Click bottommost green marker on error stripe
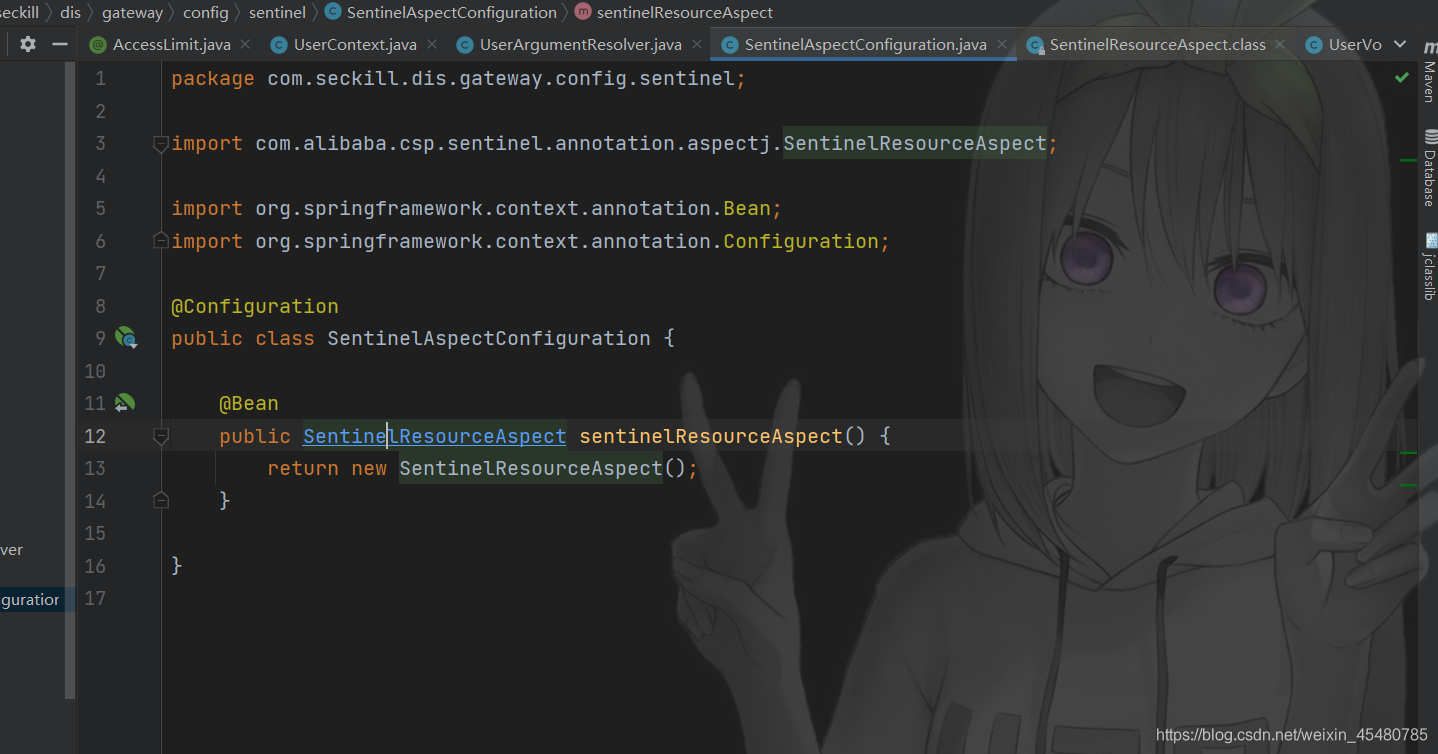The height and width of the screenshot is (754, 1438). [1408, 485]
